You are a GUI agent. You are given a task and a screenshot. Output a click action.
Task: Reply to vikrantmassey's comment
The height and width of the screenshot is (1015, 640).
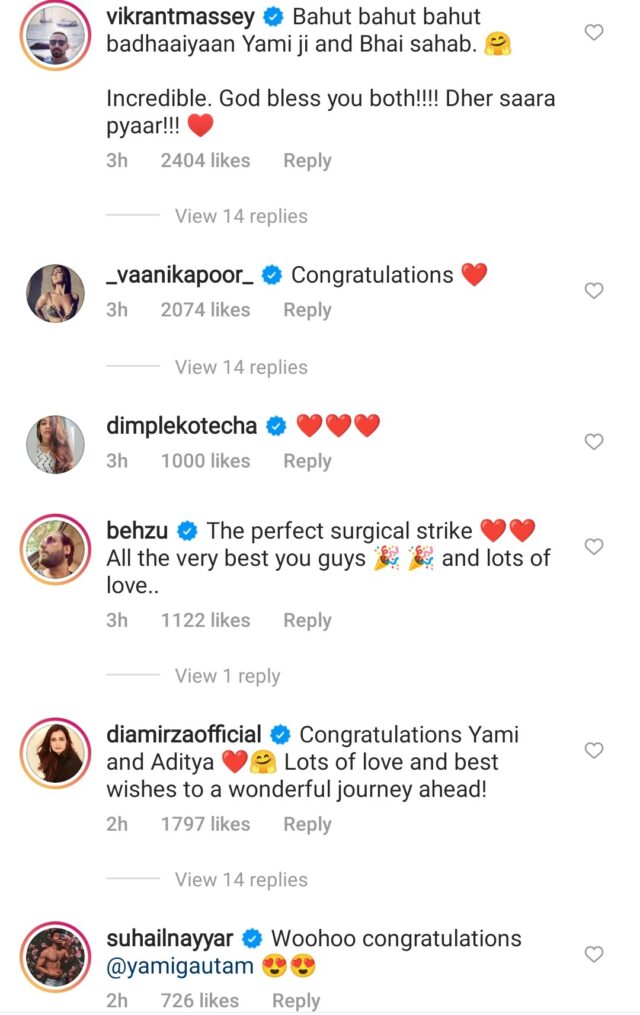[307, 161]
